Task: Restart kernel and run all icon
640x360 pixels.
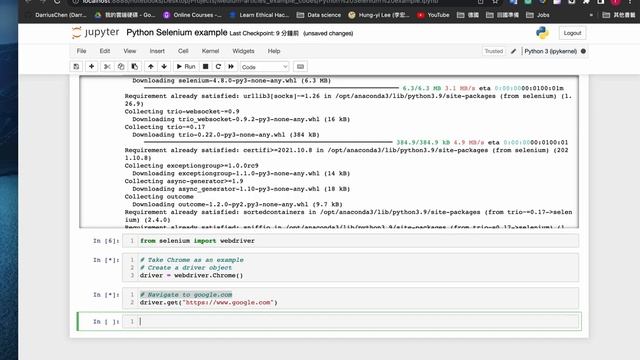Action: click(231, 67)
